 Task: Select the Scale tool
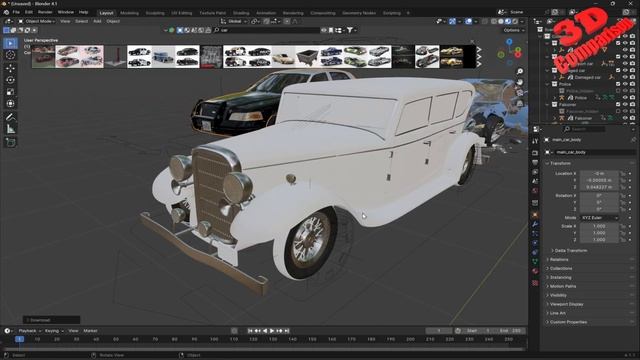pos(11,92)
